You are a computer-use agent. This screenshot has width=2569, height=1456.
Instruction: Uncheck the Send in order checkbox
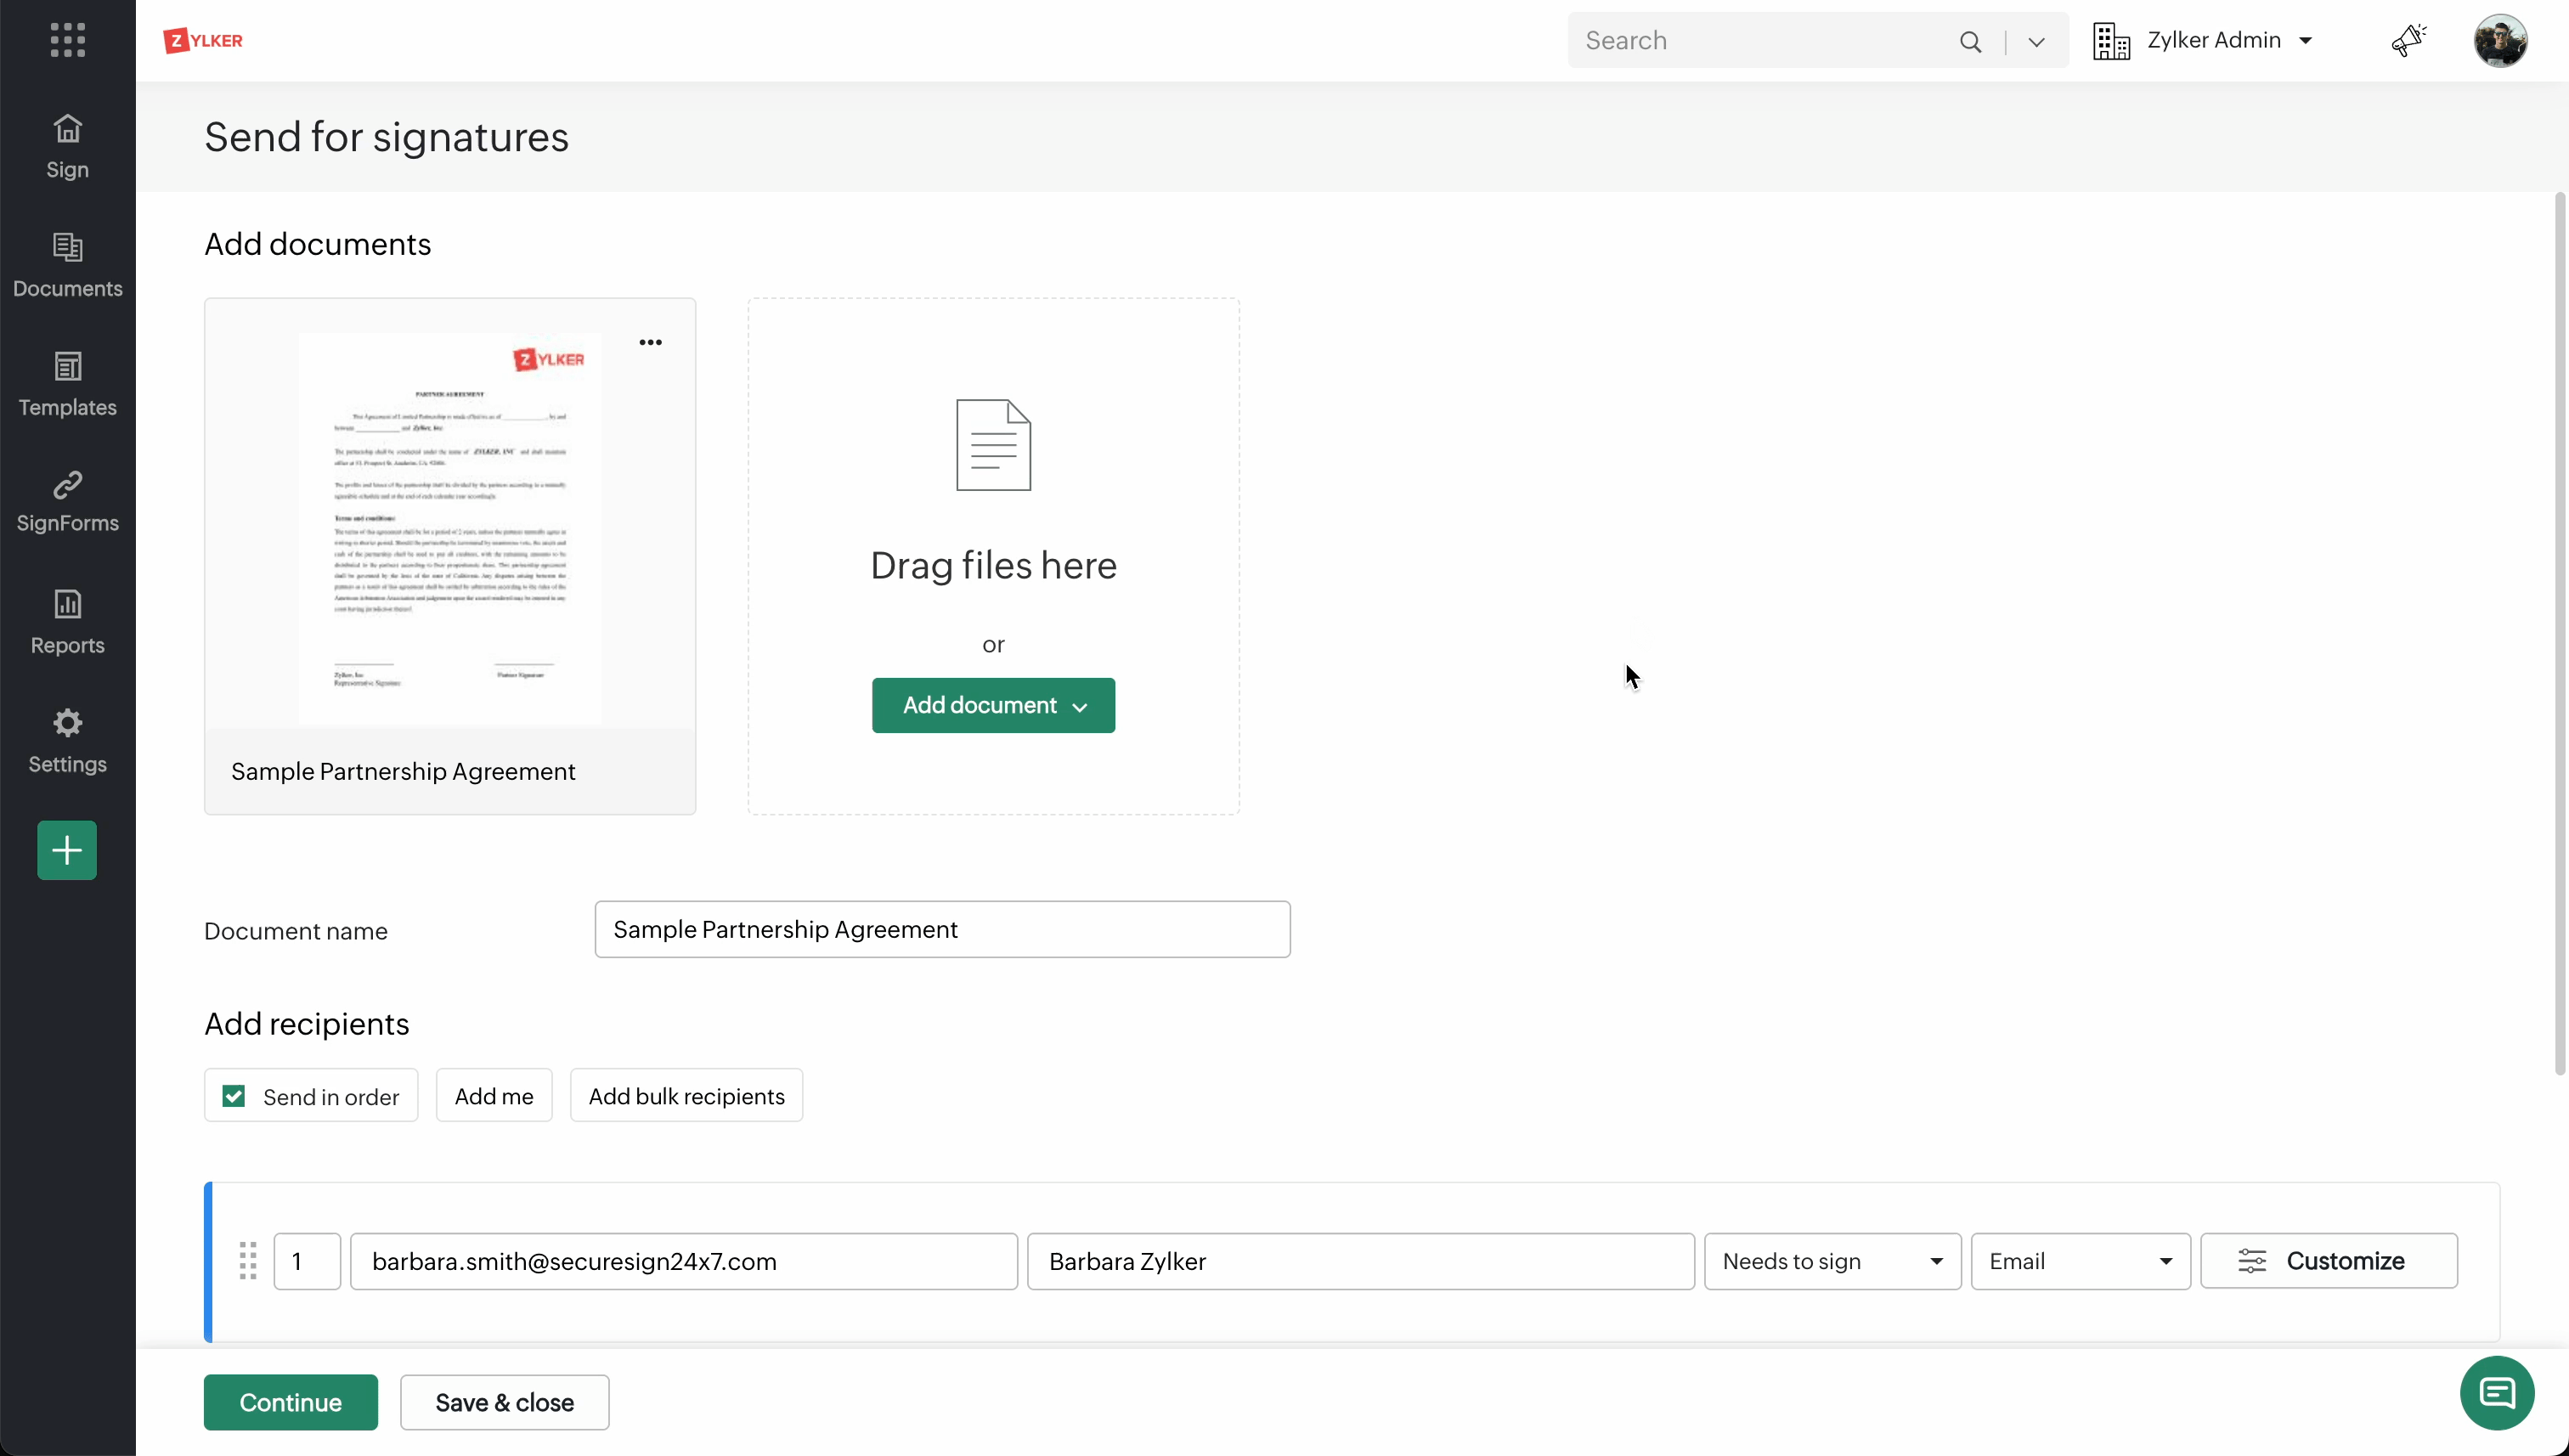(x=234, y=1097)
